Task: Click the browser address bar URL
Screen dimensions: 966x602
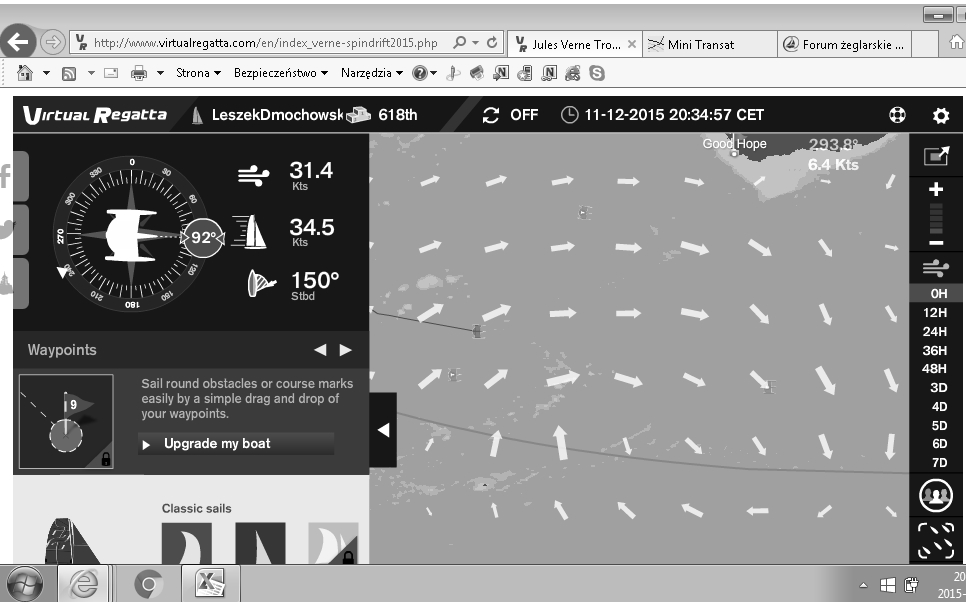Action: 266,43
